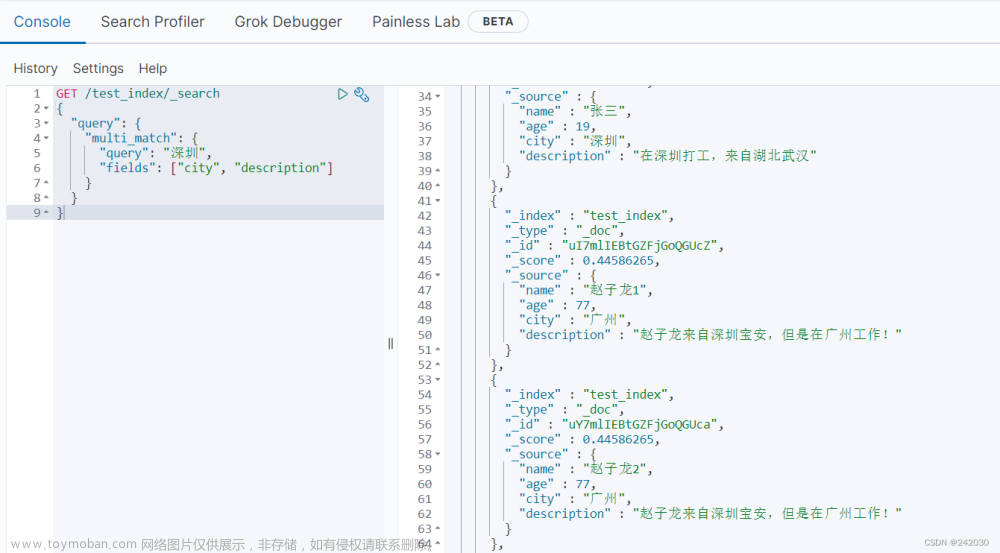Open the wrench request options menu
Viewport: 1000px width, 553px height.
362,94
